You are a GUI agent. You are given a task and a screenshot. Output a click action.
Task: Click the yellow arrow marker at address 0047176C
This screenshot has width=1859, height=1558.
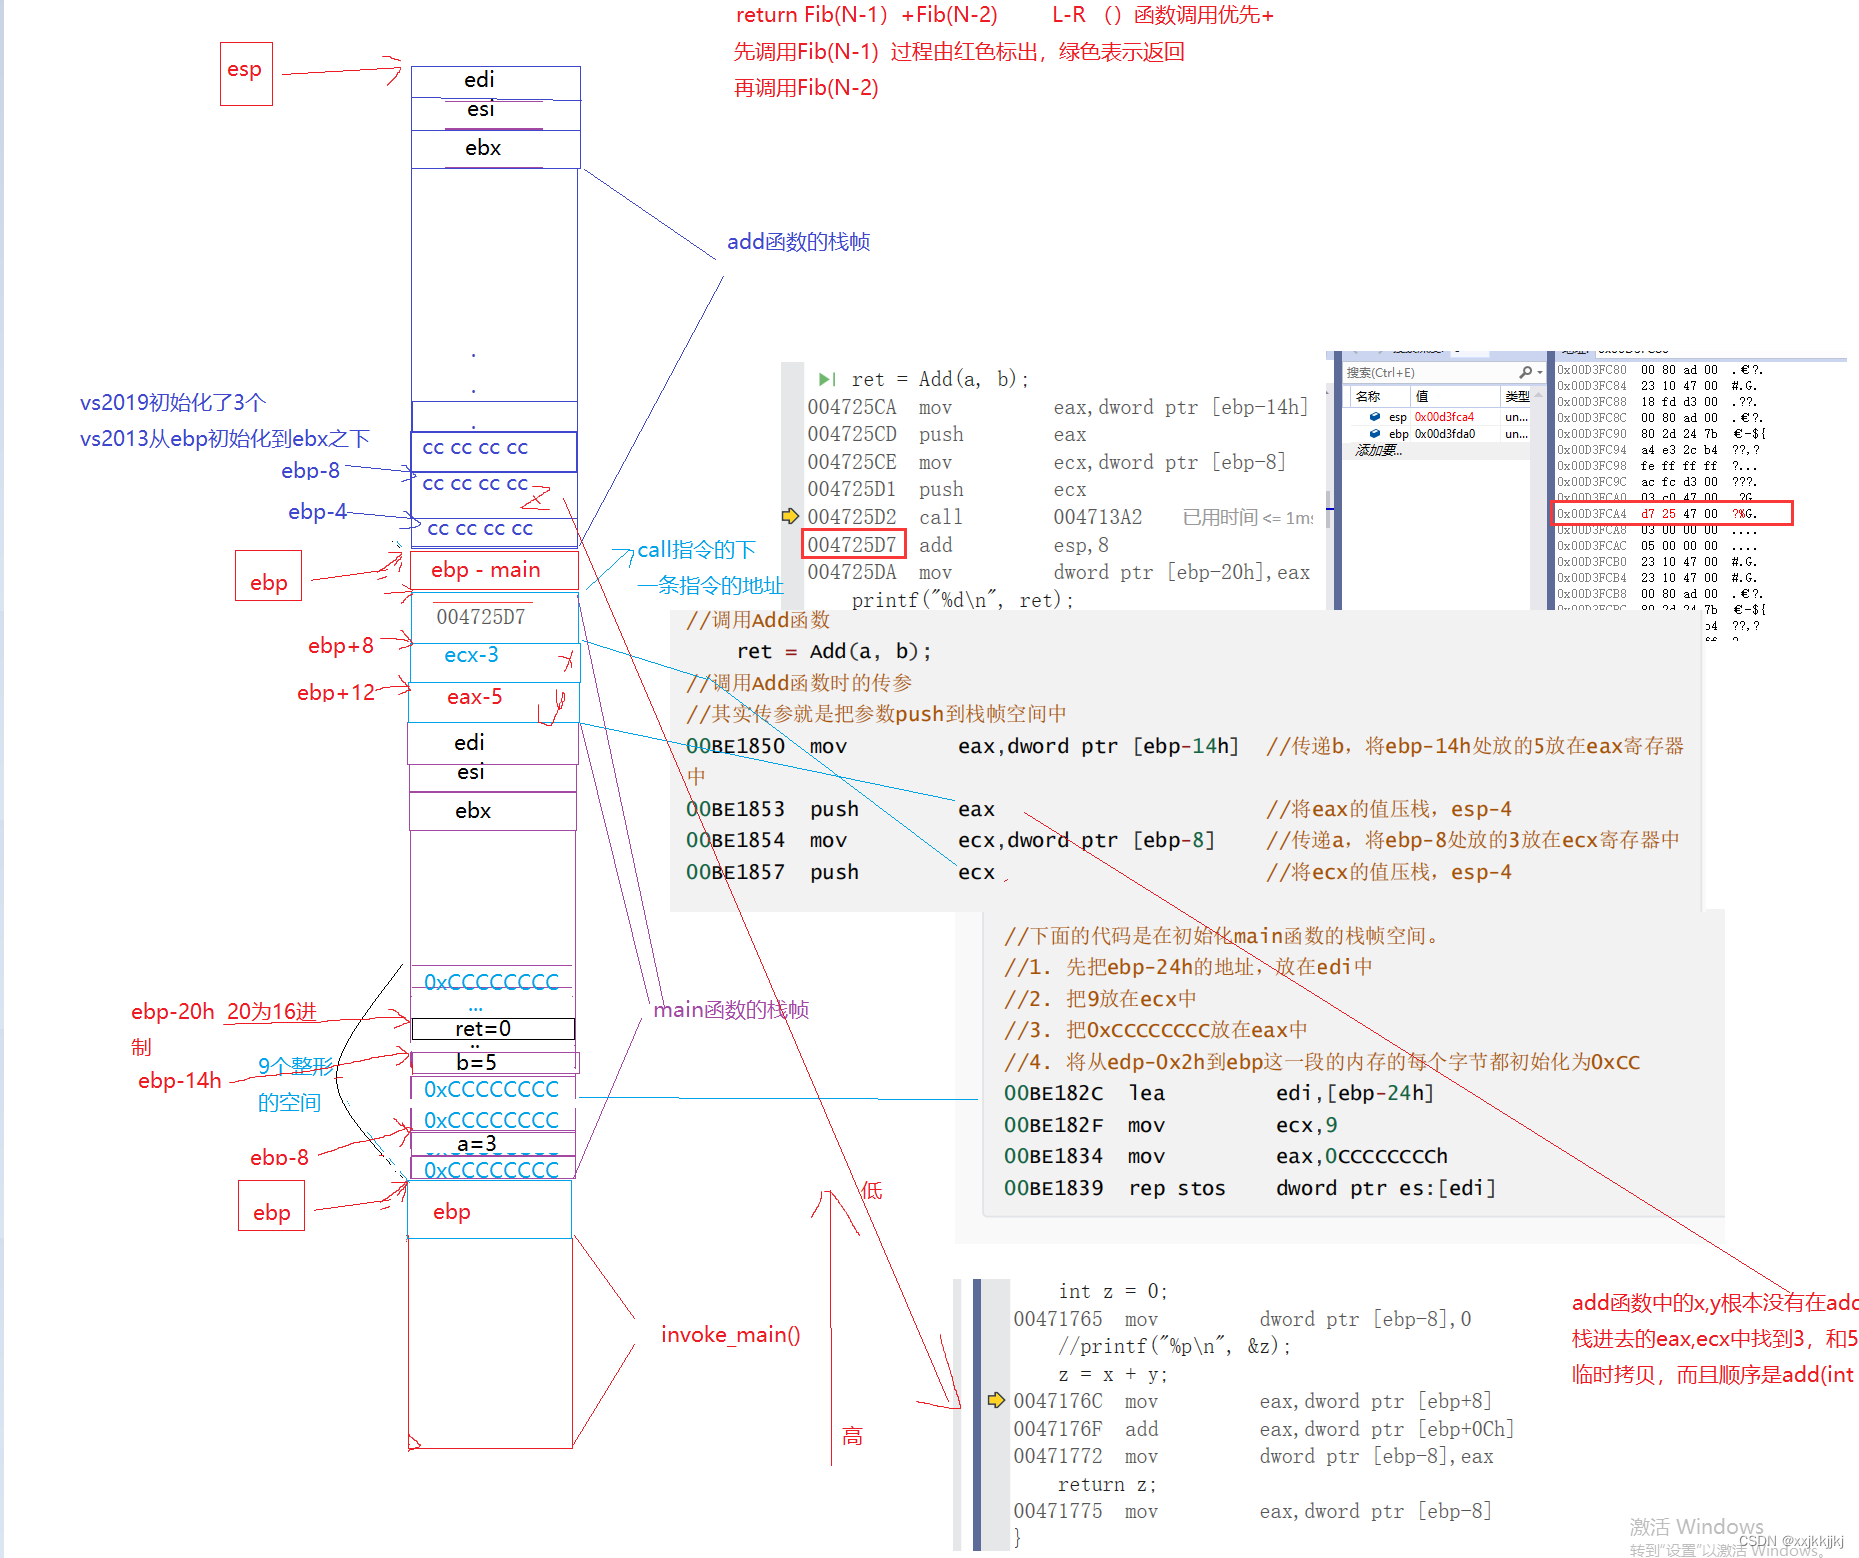pyautogui.click(x=996, y=1400)
